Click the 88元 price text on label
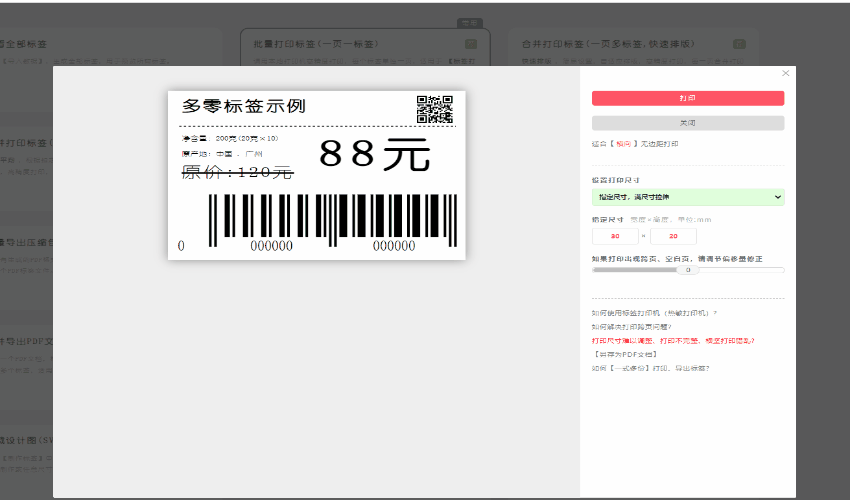This screenshot has height=500, width=850. [x=375, y=155]
